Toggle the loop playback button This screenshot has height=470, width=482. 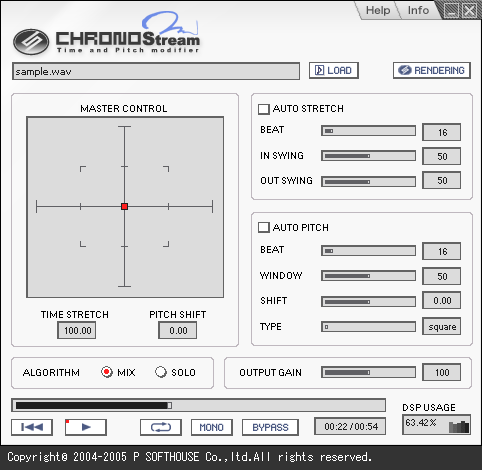[x=161, y=427]
